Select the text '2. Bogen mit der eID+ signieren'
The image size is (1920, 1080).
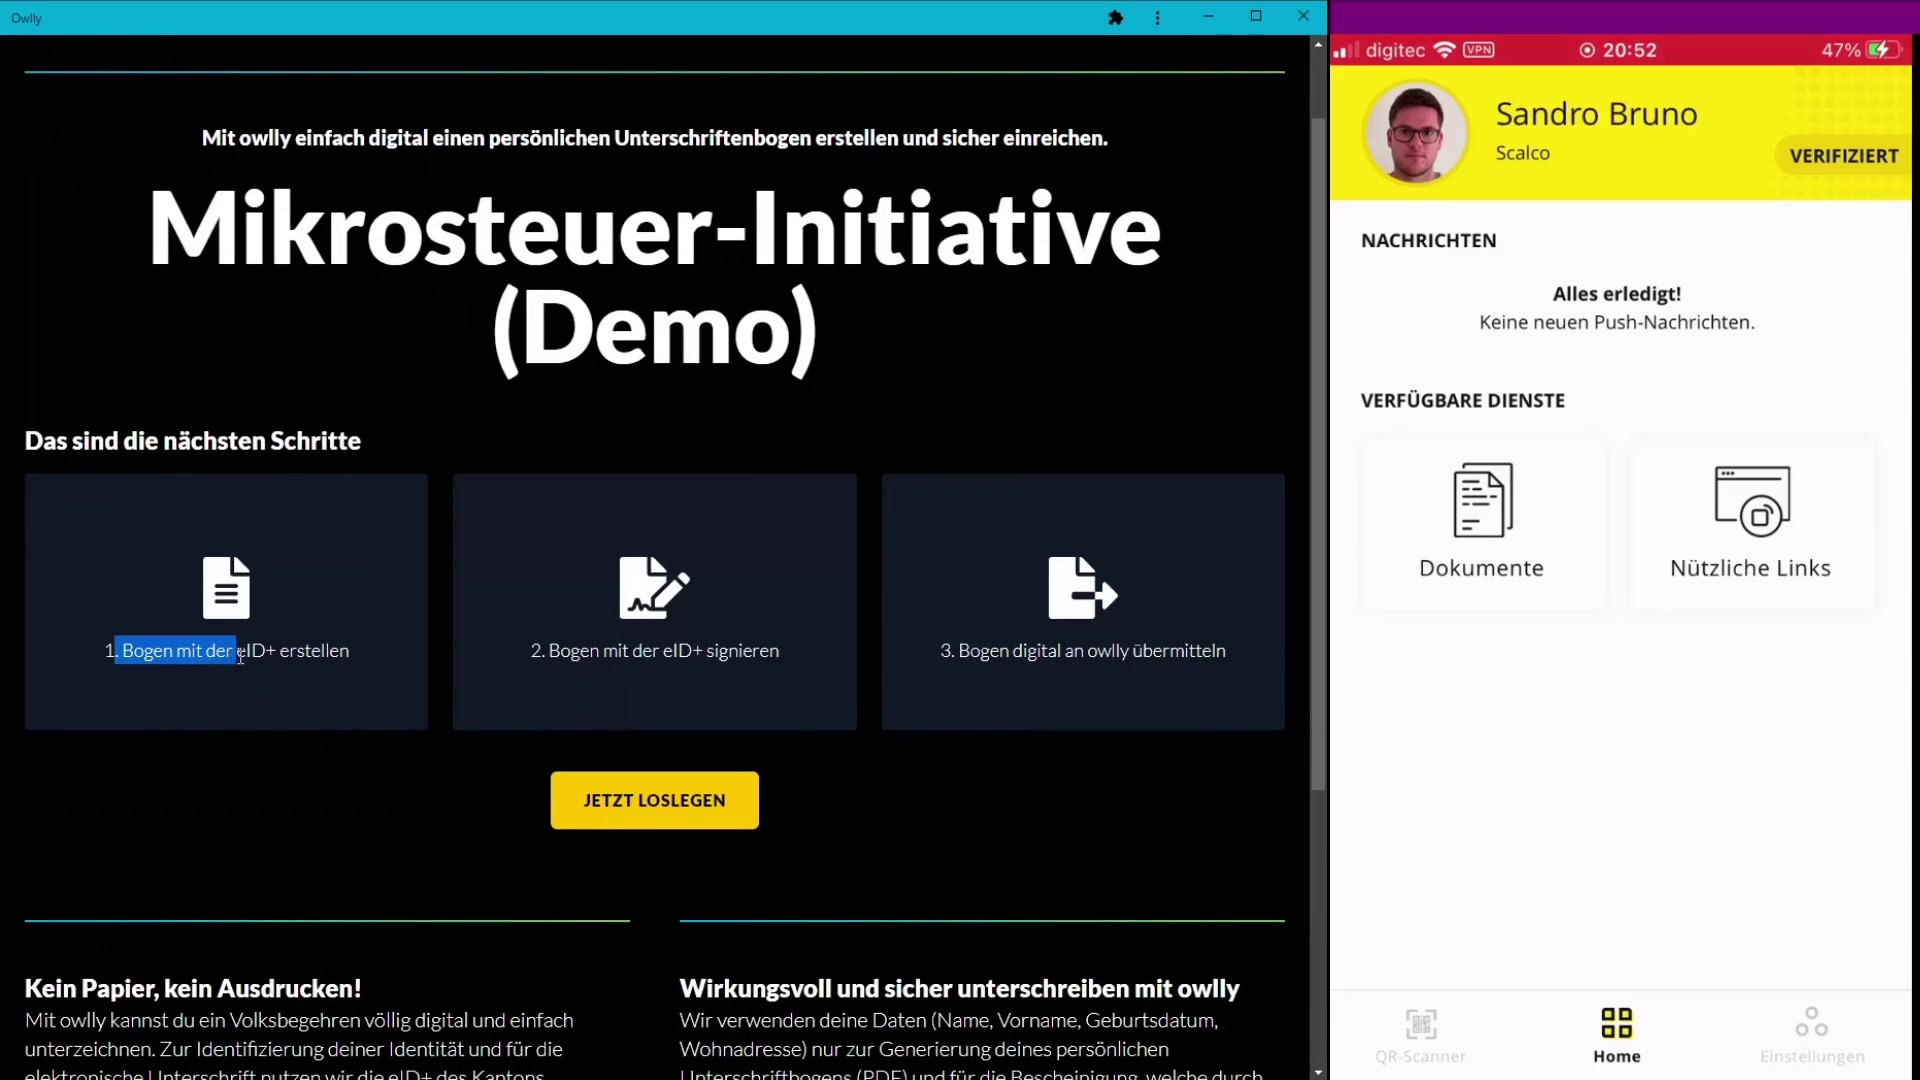click(655, 651)
